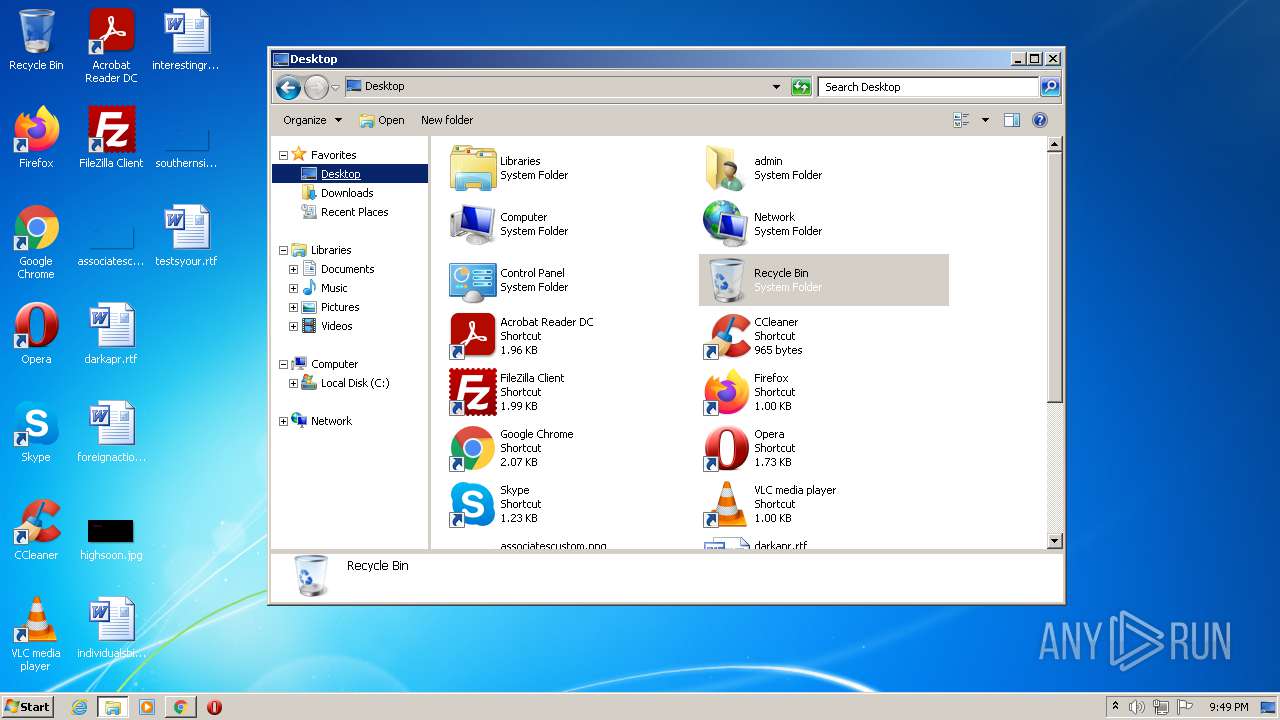Screen dimensions: 1280x720
Task: Select the admin folder icon
Action: pyautogui.click(x=726, y=168)
